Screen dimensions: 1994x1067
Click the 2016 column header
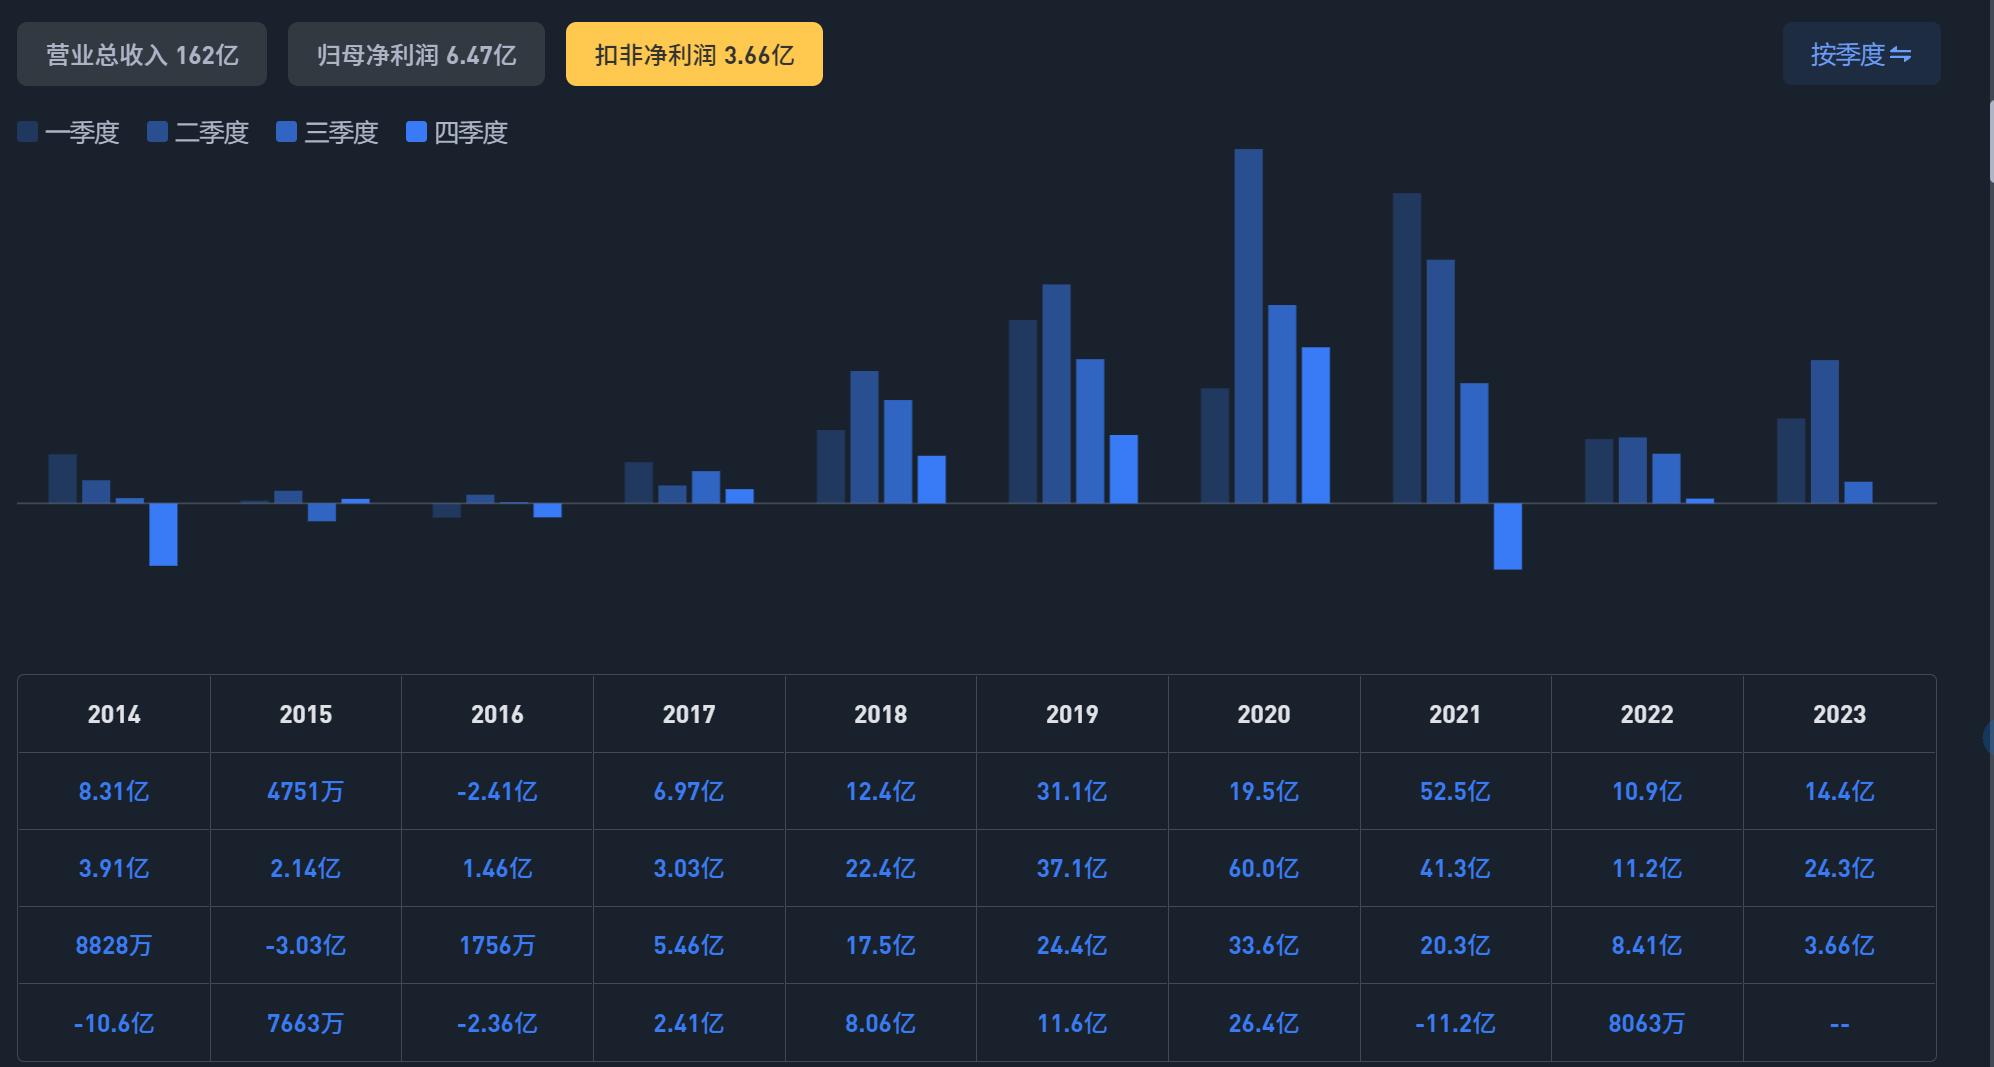point(497,714)
